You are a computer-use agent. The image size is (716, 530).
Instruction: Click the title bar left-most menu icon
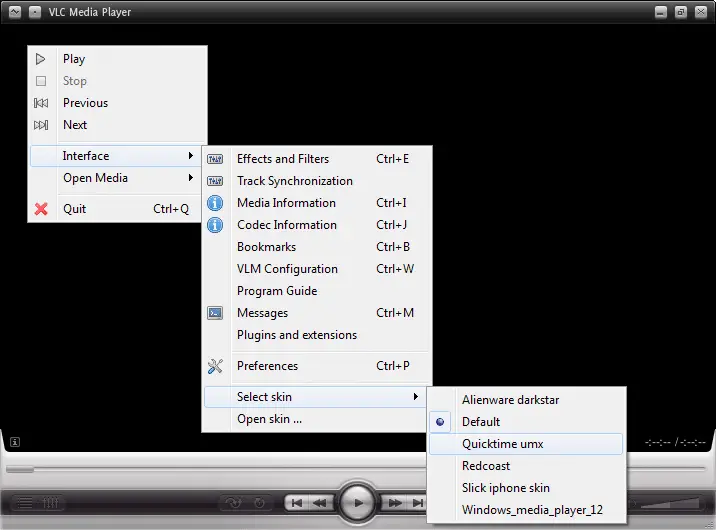pos(15,12)
